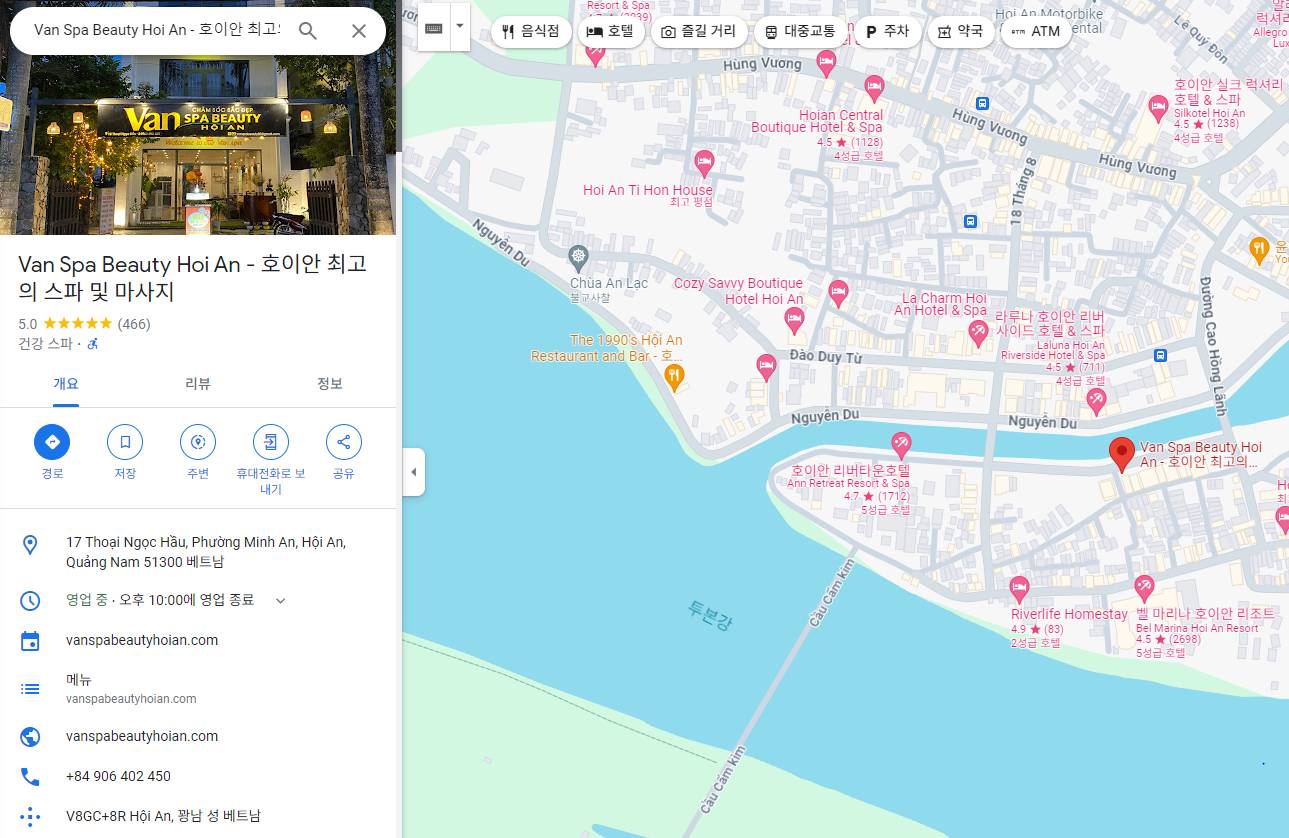This screenshot has height=838, width=1289.
Task: Click Ann Retreat Resort & Spa marker
Action: pos(901,445)
